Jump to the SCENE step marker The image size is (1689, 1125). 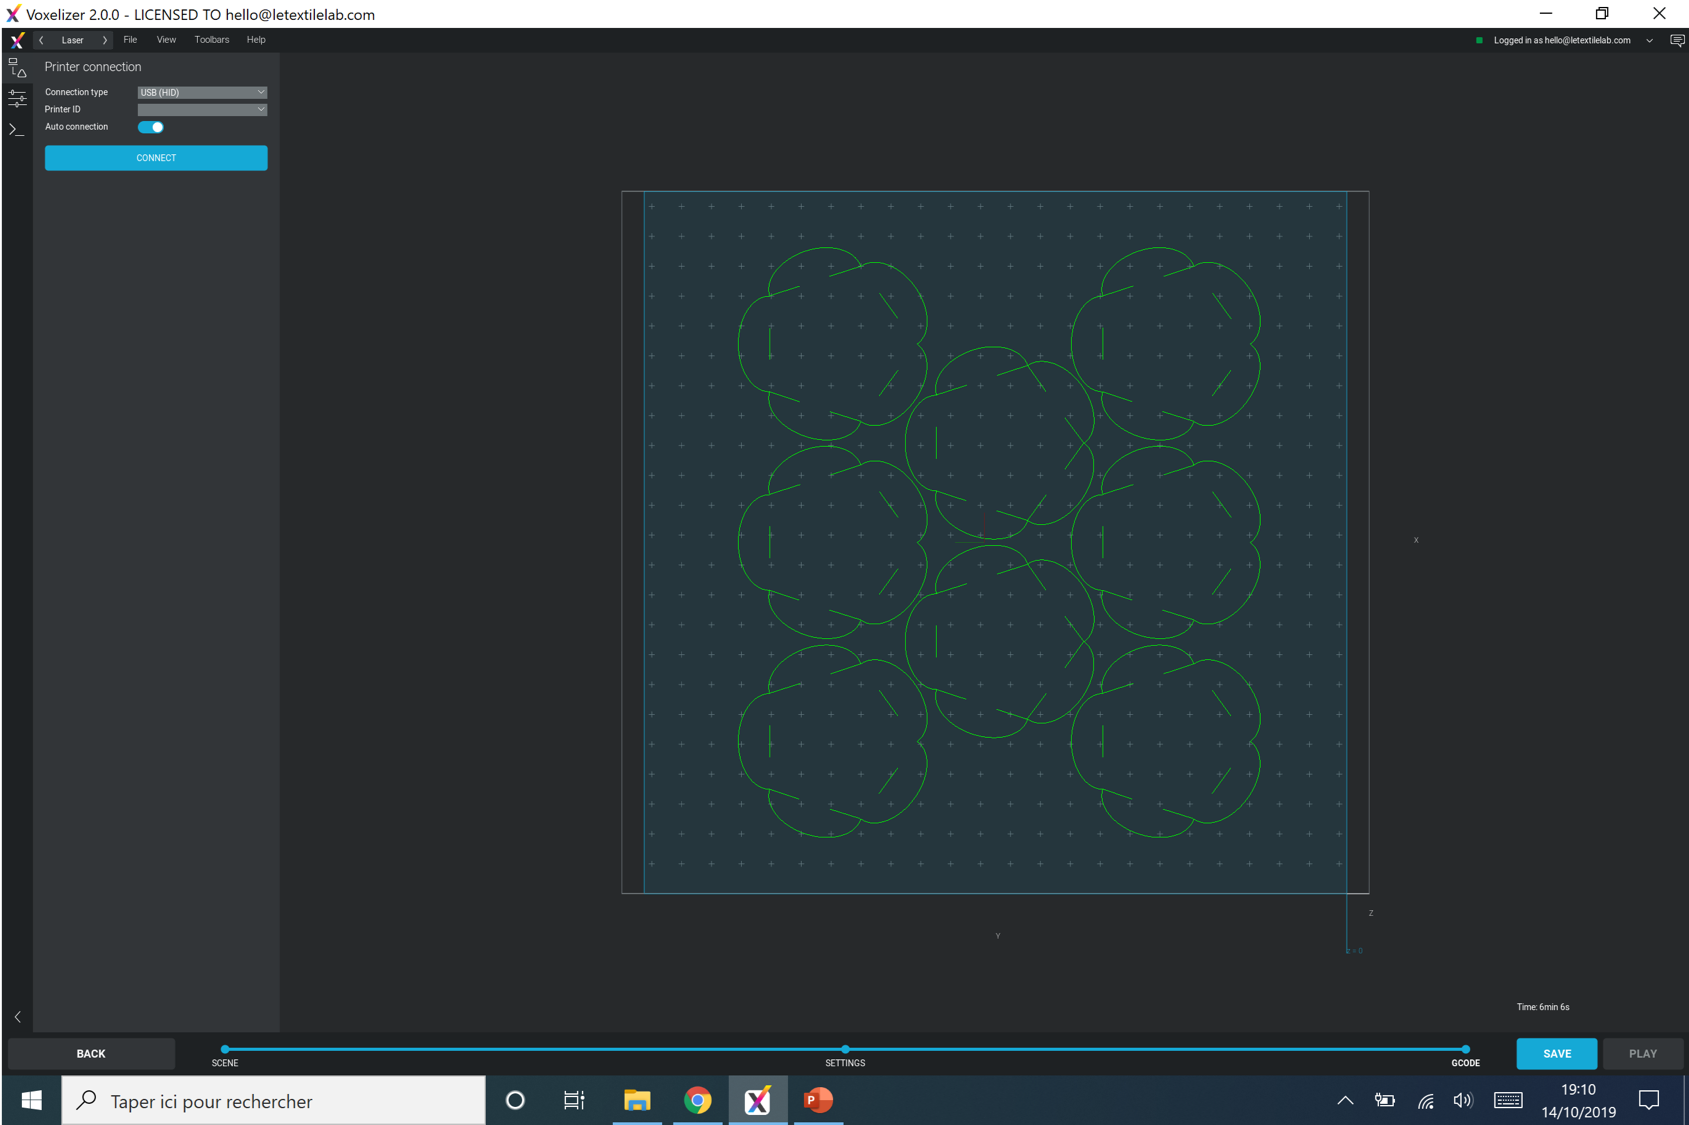pos(225,1050)
